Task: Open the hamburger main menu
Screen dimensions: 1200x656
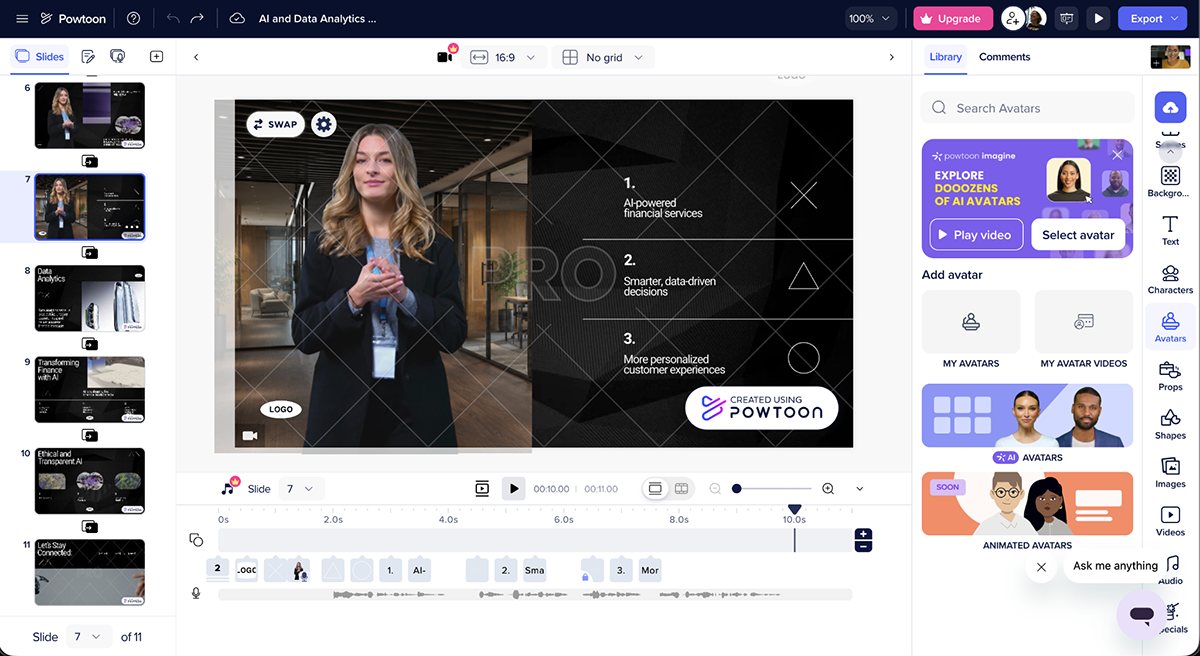Action: click(22, 19)
